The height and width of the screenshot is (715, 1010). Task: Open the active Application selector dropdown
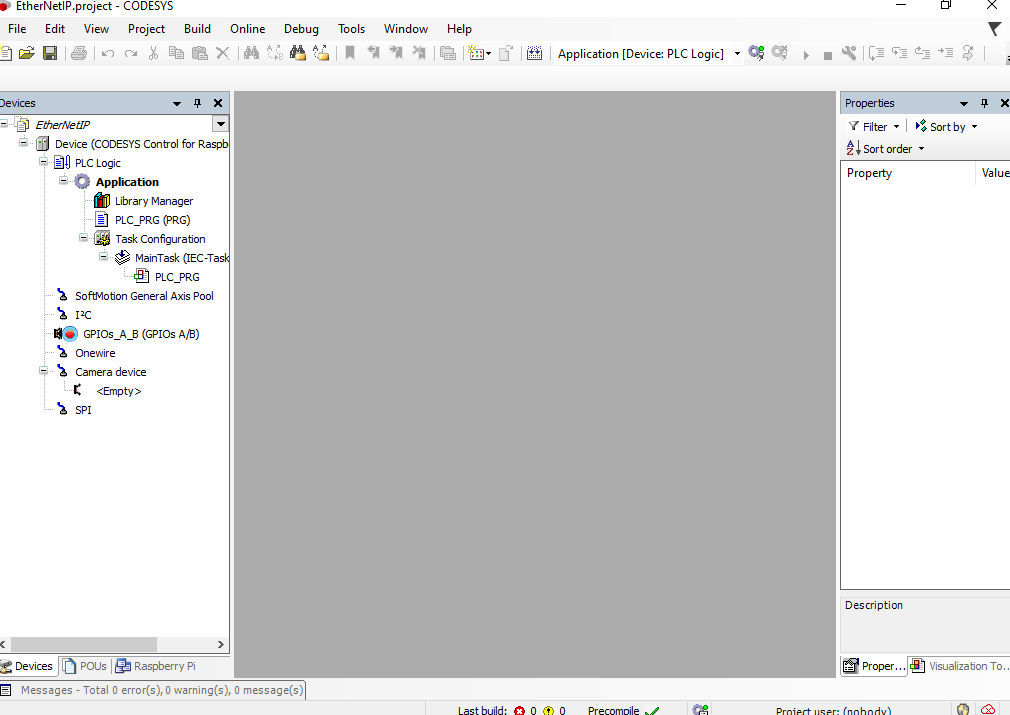[x=737, y=54]
